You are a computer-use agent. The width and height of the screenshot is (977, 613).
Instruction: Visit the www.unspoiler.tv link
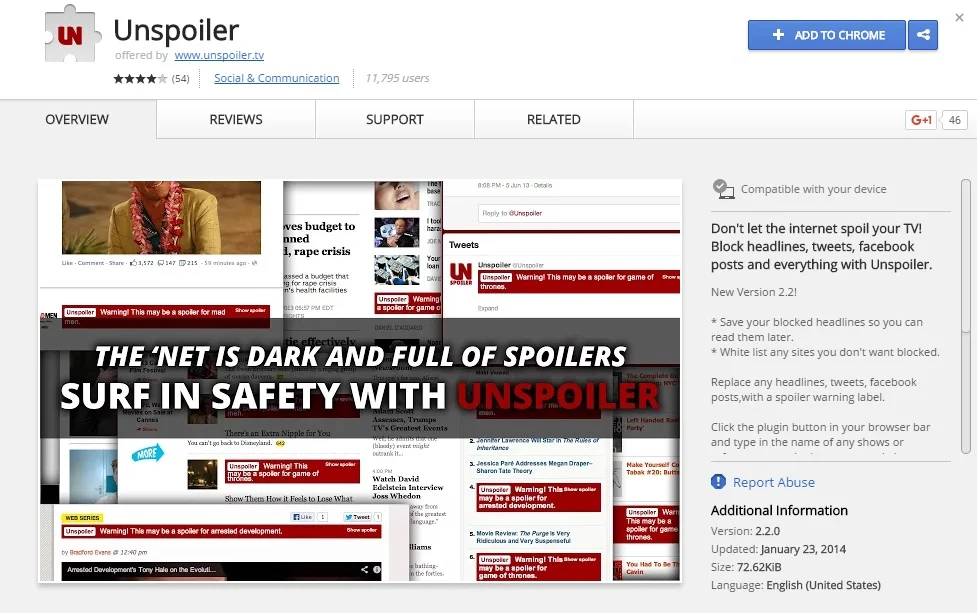pyautogui.click(x=219, y=55)
